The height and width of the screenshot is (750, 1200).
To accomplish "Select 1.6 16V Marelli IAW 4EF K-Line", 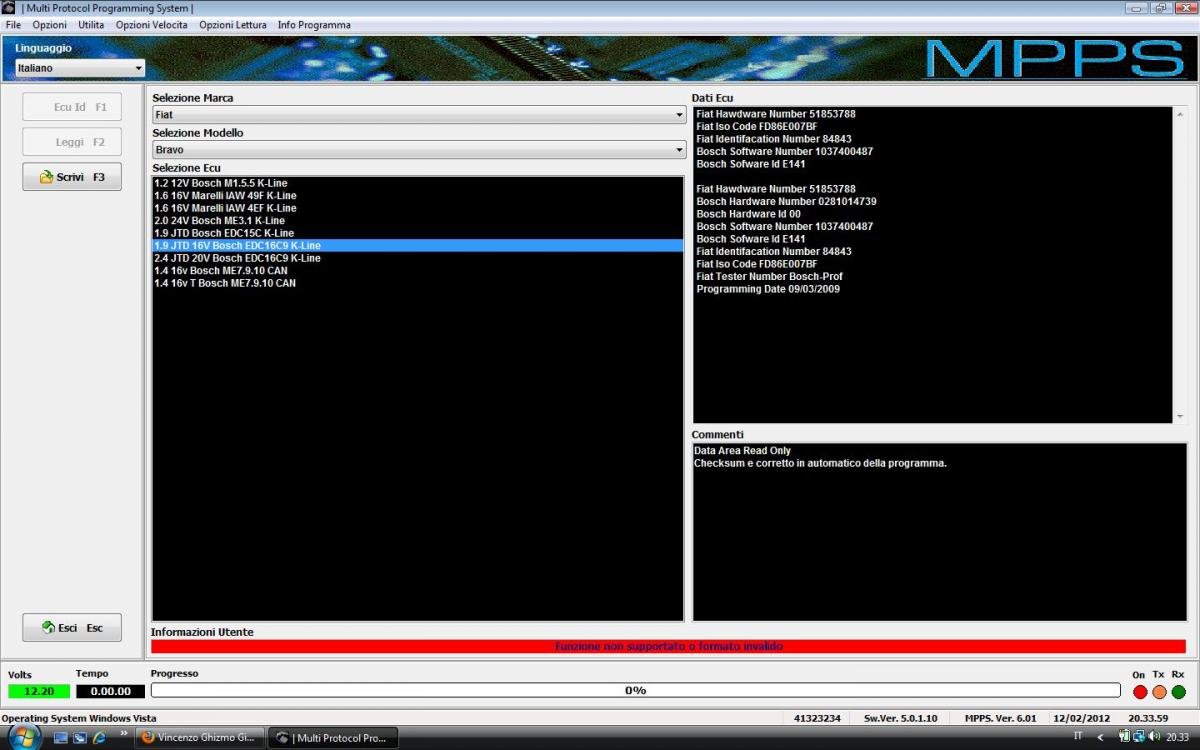I will pos(418,208).
